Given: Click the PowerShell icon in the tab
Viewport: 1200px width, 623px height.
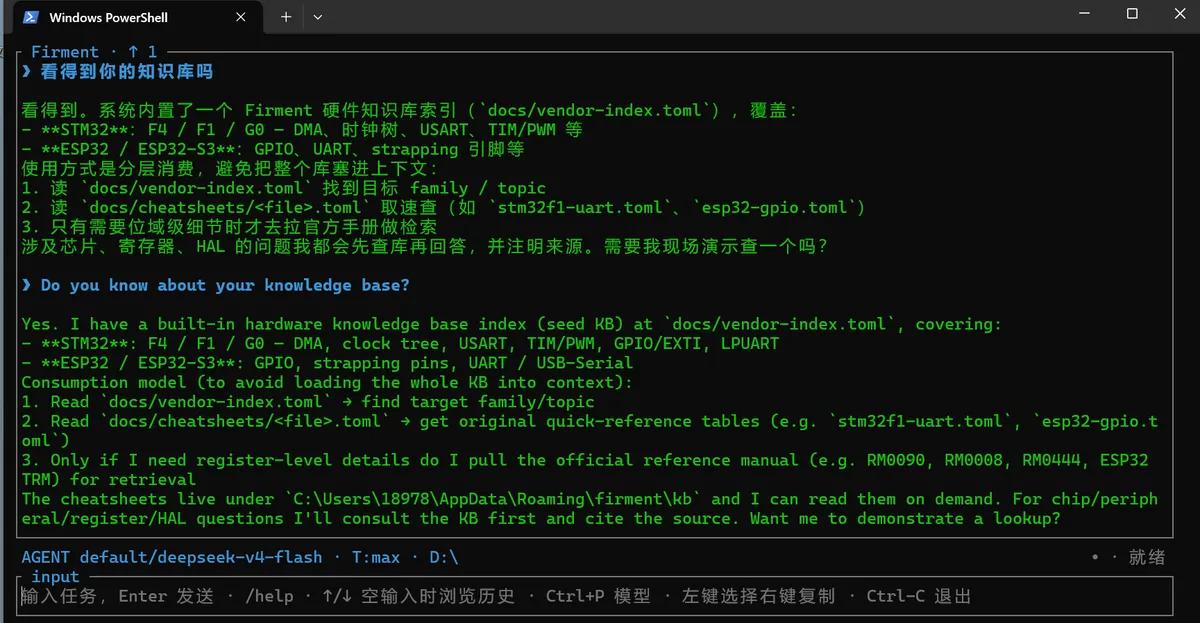Looking at the screenshot, I should pos(31,17).
